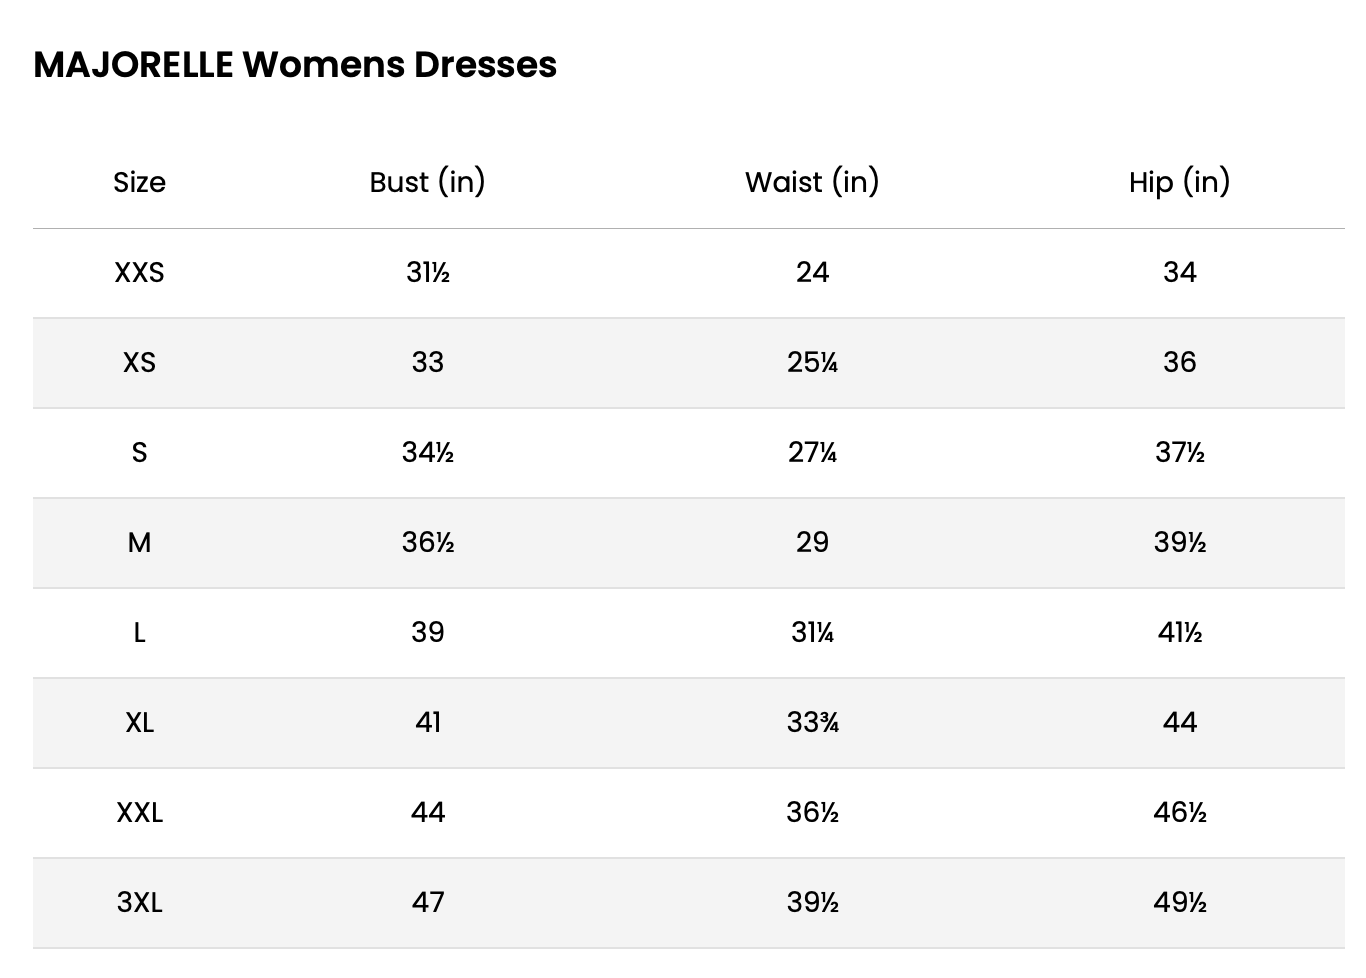Select the S size label
The width and height of the screenshot is (1366, 978).
[x=139, y=452]
